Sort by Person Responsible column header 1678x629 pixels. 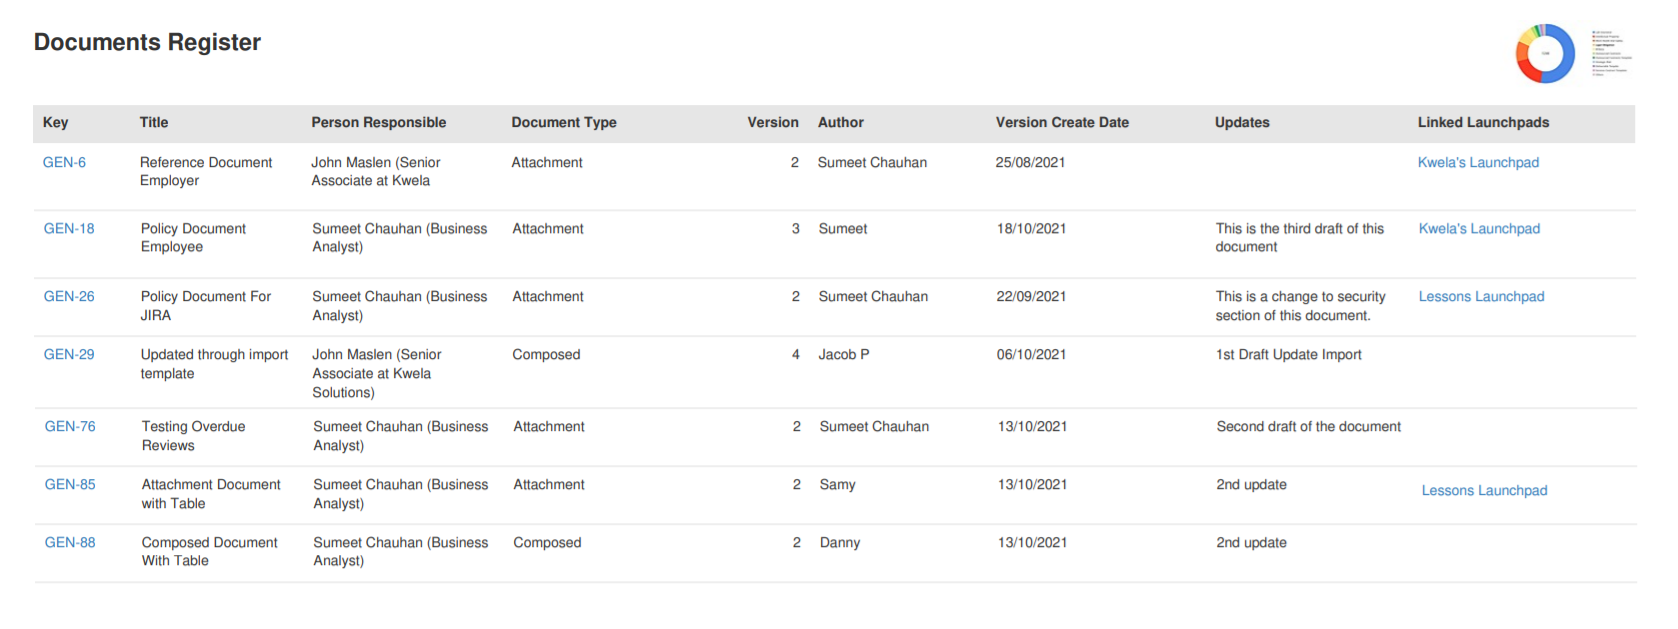(x=379, y=122)
